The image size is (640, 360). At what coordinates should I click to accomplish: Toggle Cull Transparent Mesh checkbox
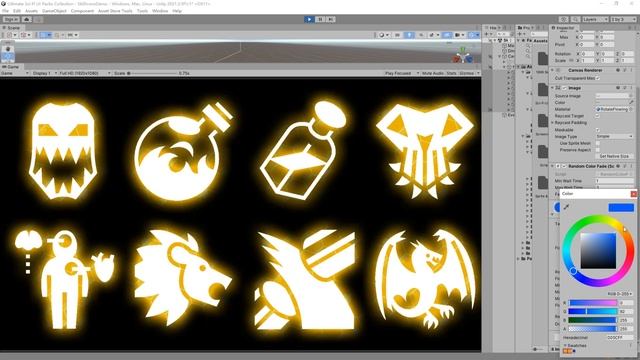(598, 78)
